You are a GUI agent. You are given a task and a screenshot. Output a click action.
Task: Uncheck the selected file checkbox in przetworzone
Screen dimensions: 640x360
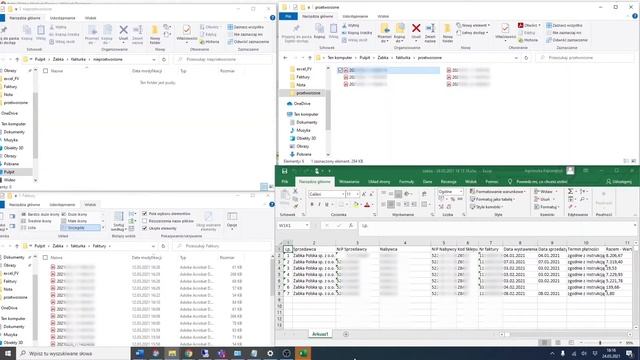click(340, 70)
